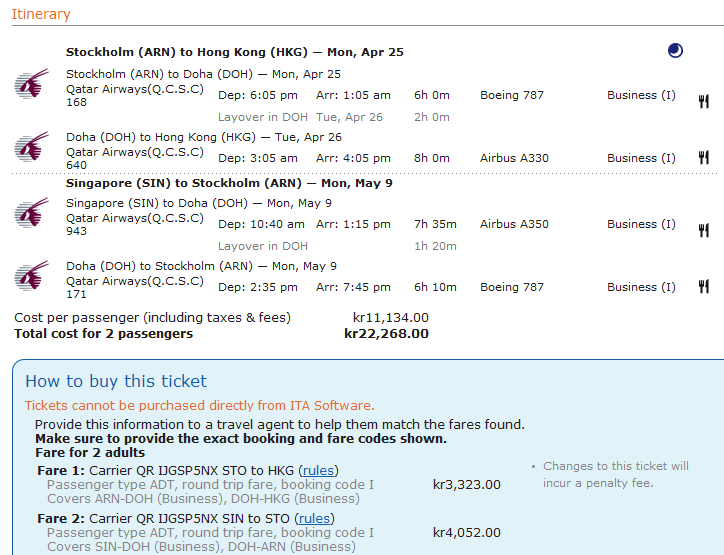The image size is (724, 555).
Task: Click Qatar Airways logo for flight 640
Action: coord(32,147)
